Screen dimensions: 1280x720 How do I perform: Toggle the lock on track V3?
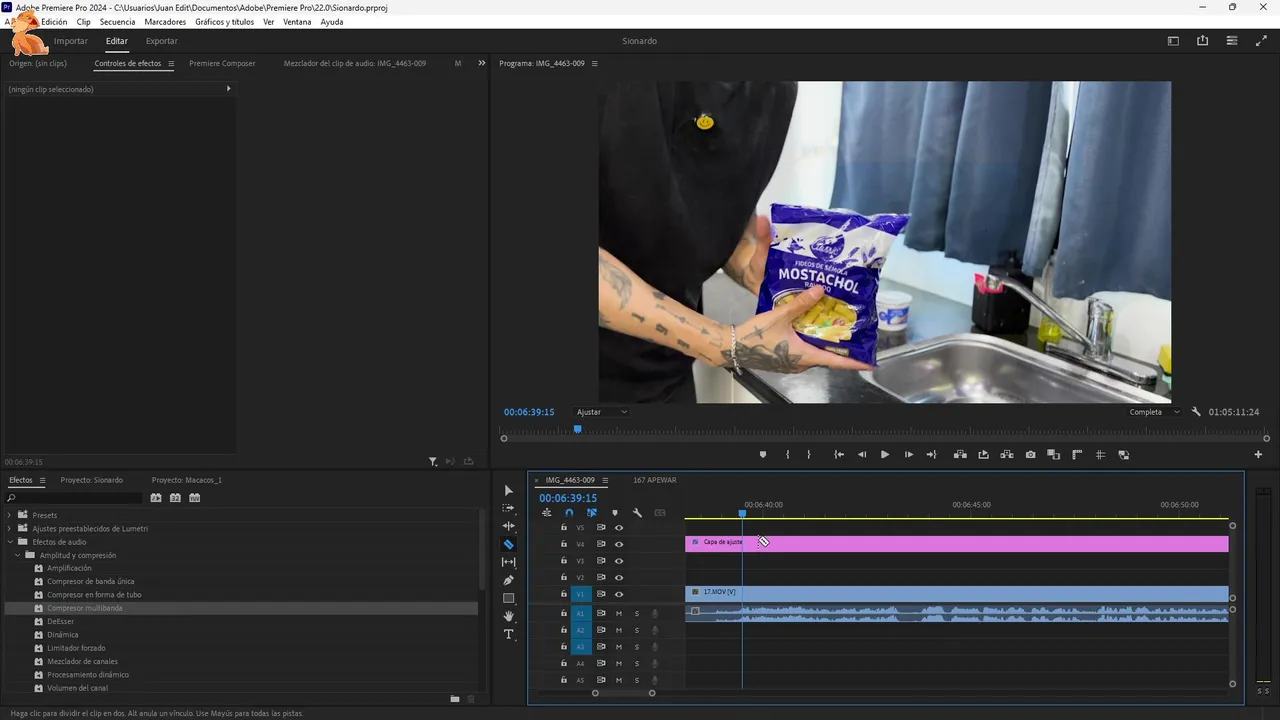pos(563,561)
